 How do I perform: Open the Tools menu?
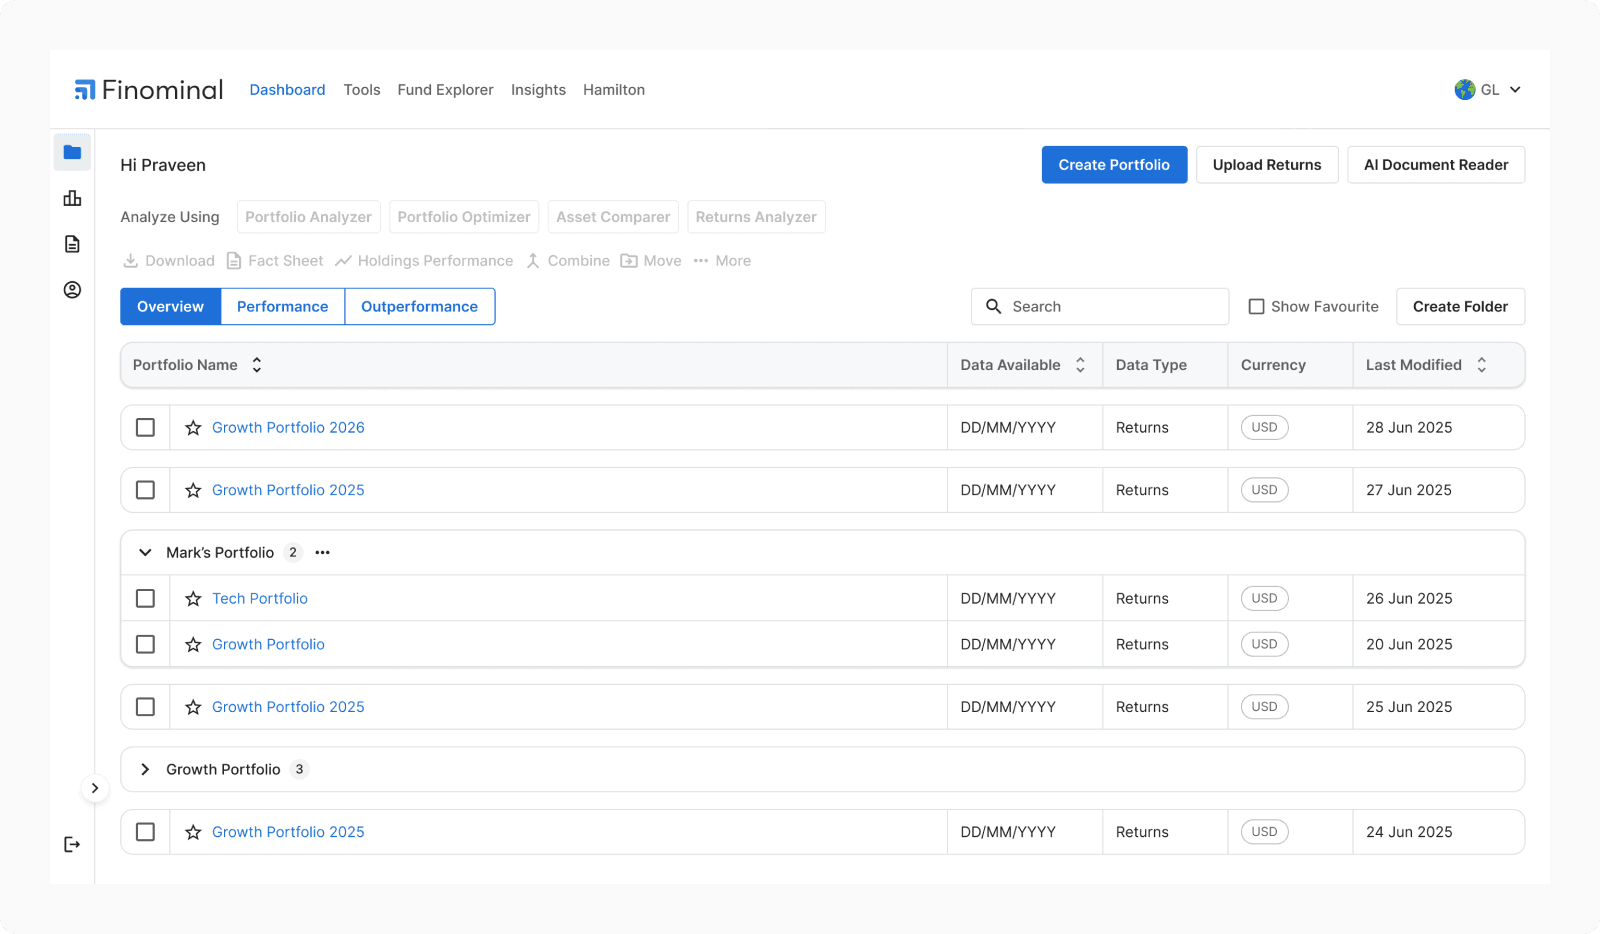[x=362, y=90]
